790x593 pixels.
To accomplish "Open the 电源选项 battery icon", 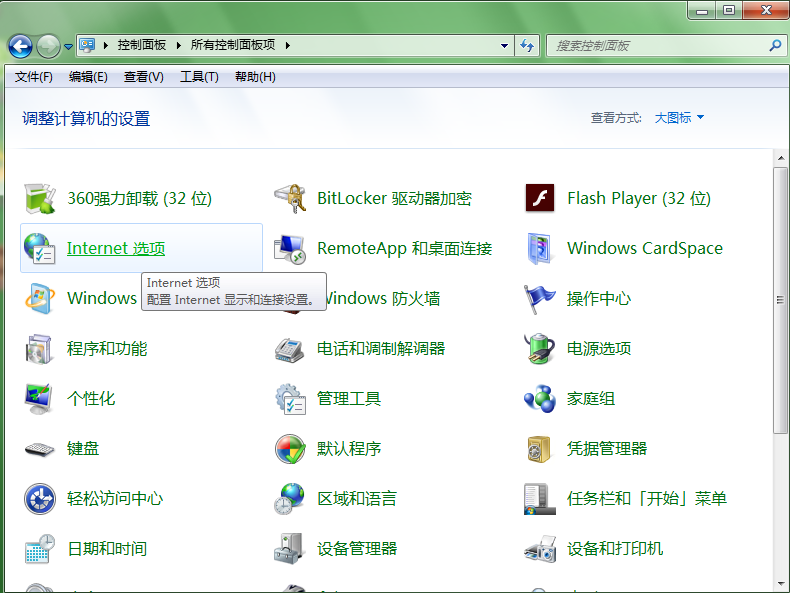I will [x=540, y=348].
